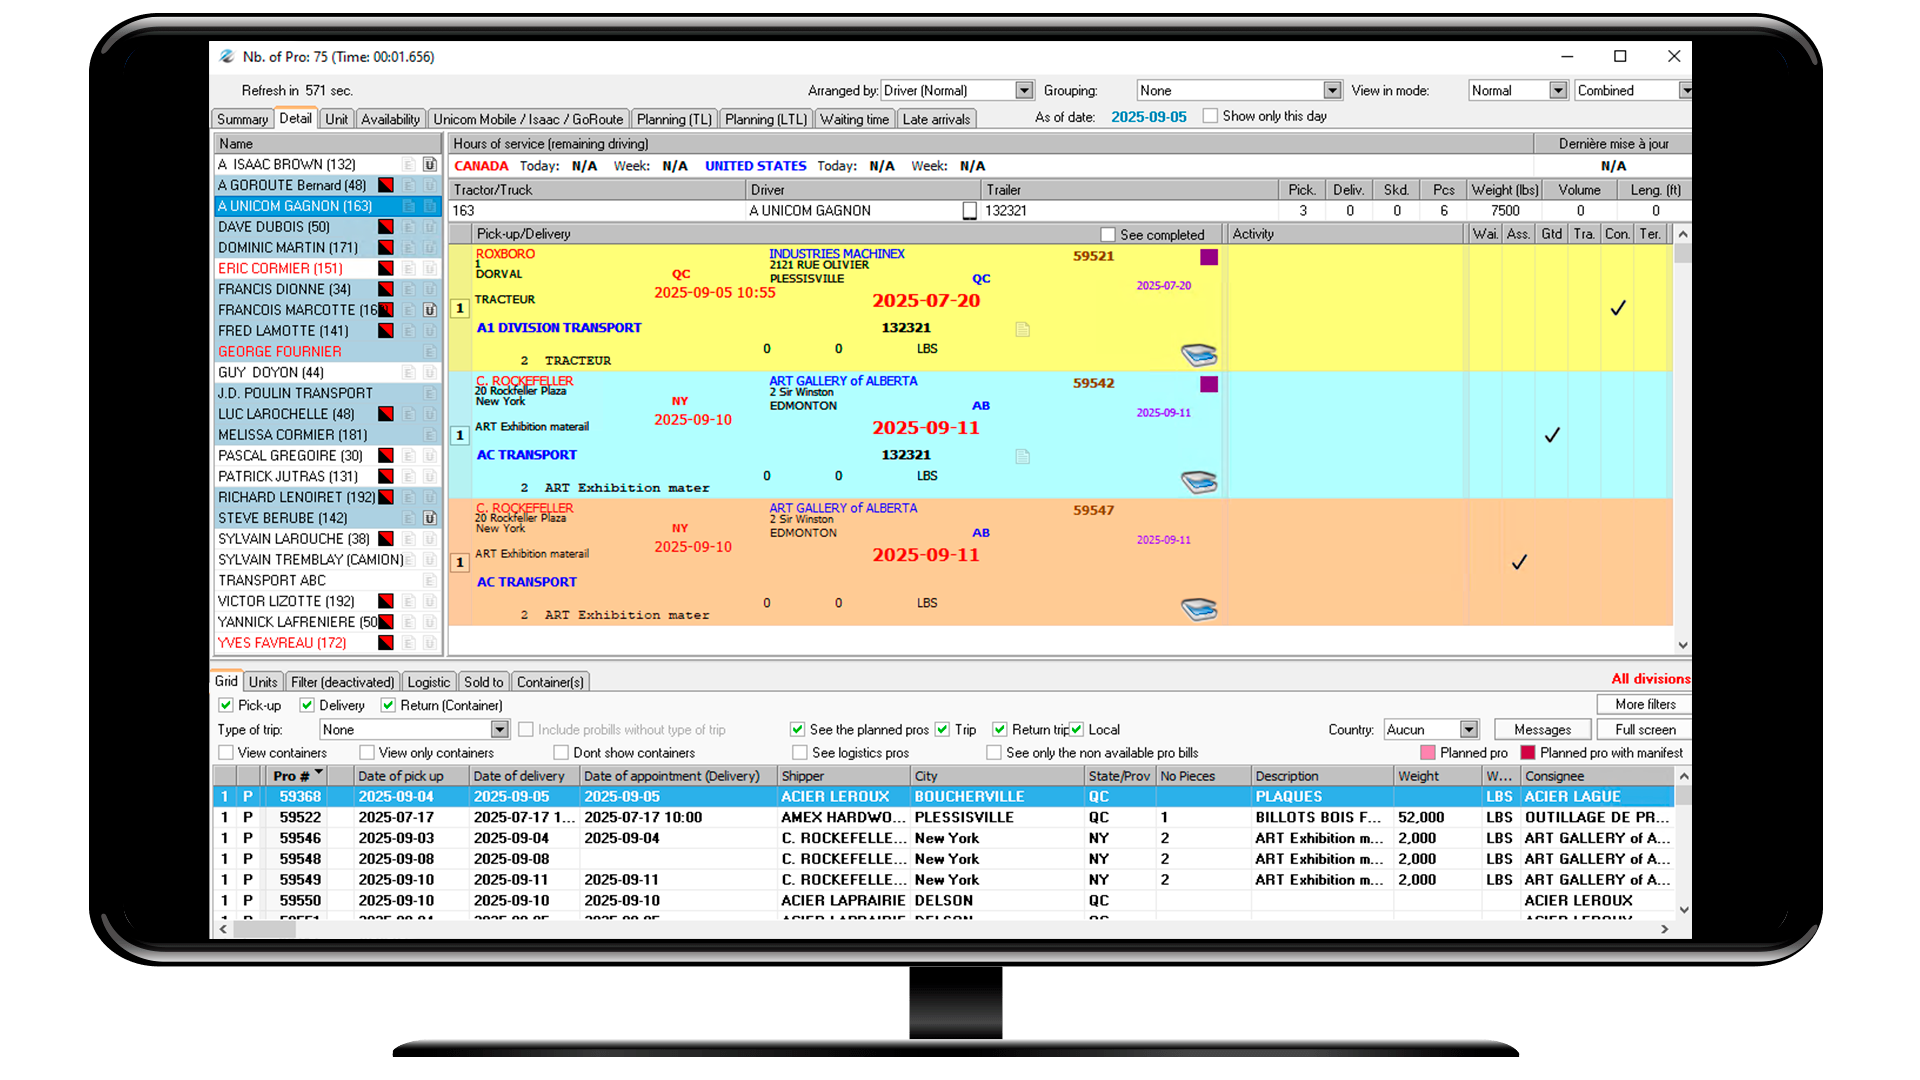This screenshot has width=1920, height=1080.
Task: Select pro 59522 row in grid
Action: 300,817
